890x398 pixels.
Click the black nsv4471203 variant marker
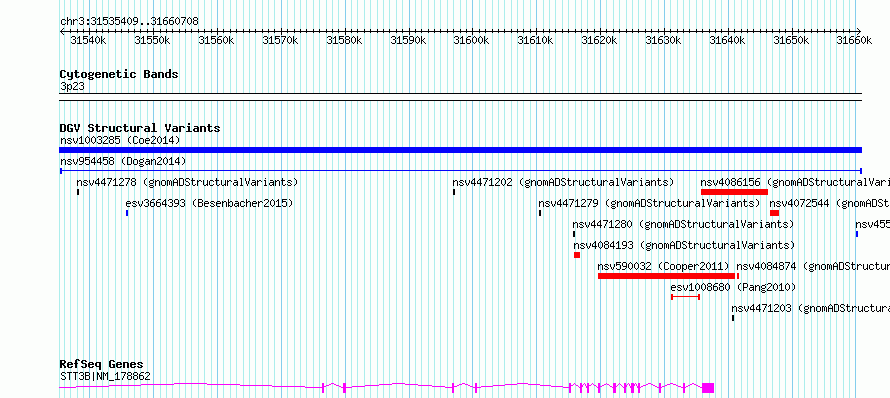point(733,318)
